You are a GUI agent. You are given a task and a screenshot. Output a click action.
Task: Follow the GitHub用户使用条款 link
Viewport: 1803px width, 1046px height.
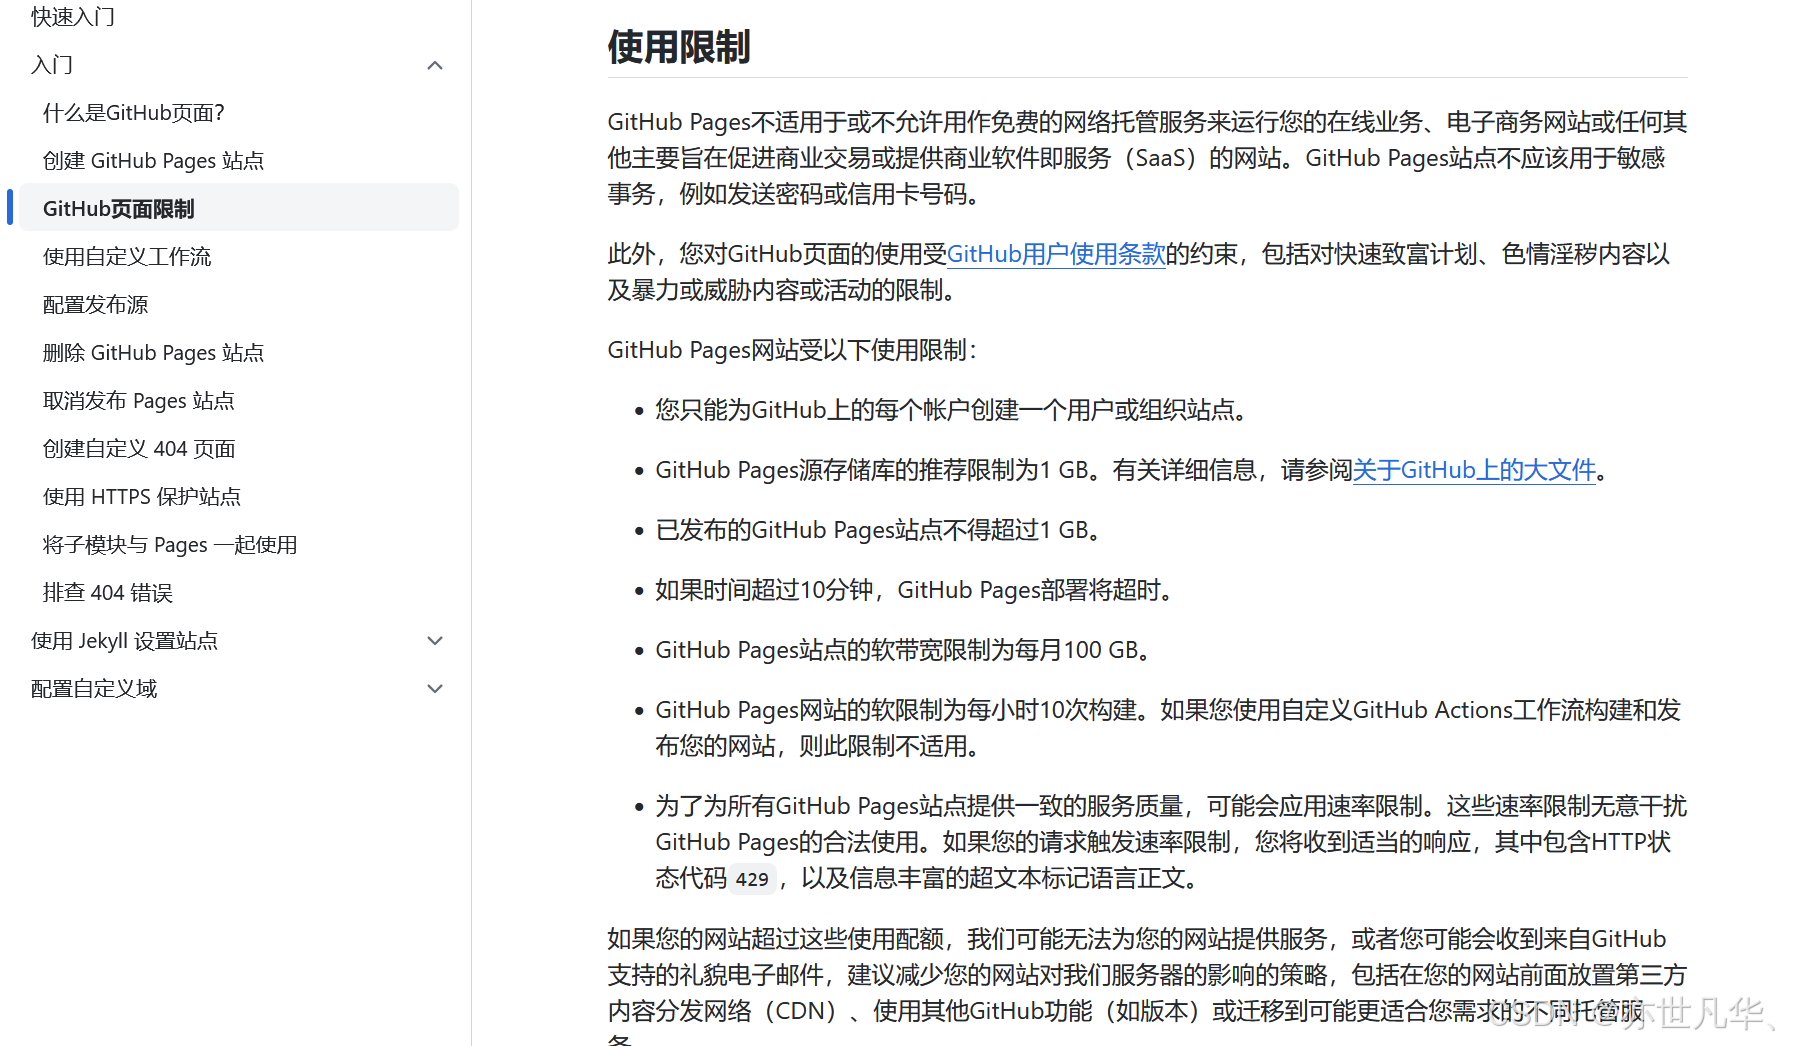(x=1056, y=254)
